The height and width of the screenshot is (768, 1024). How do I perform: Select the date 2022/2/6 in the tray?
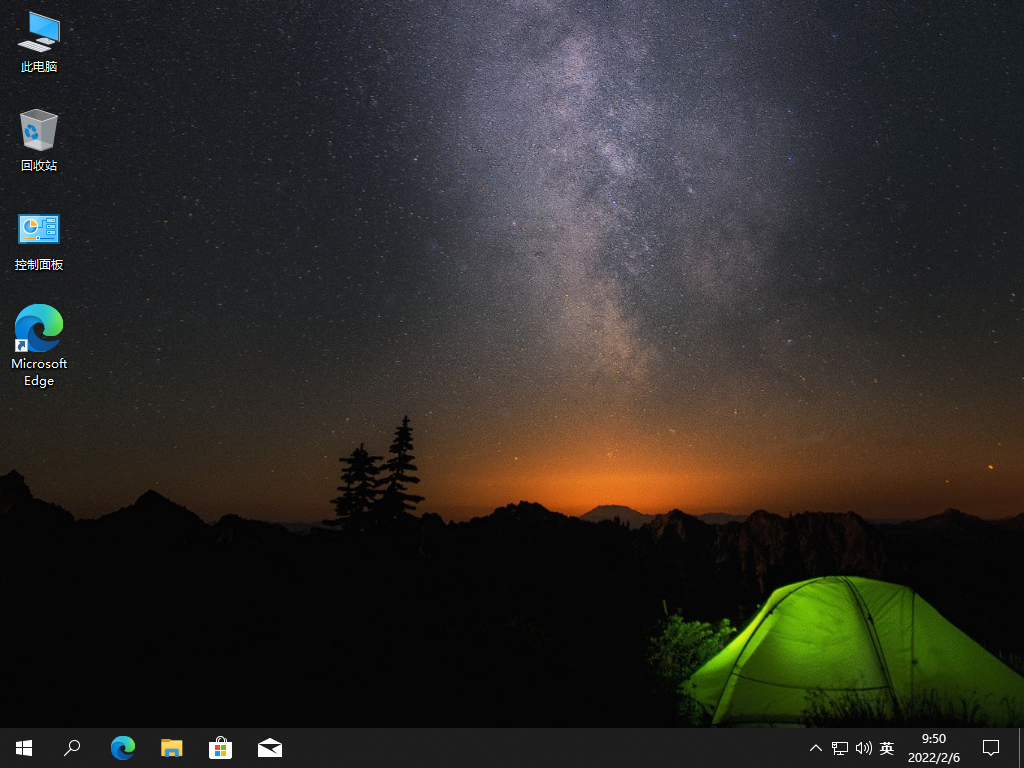tap(933, 756)
